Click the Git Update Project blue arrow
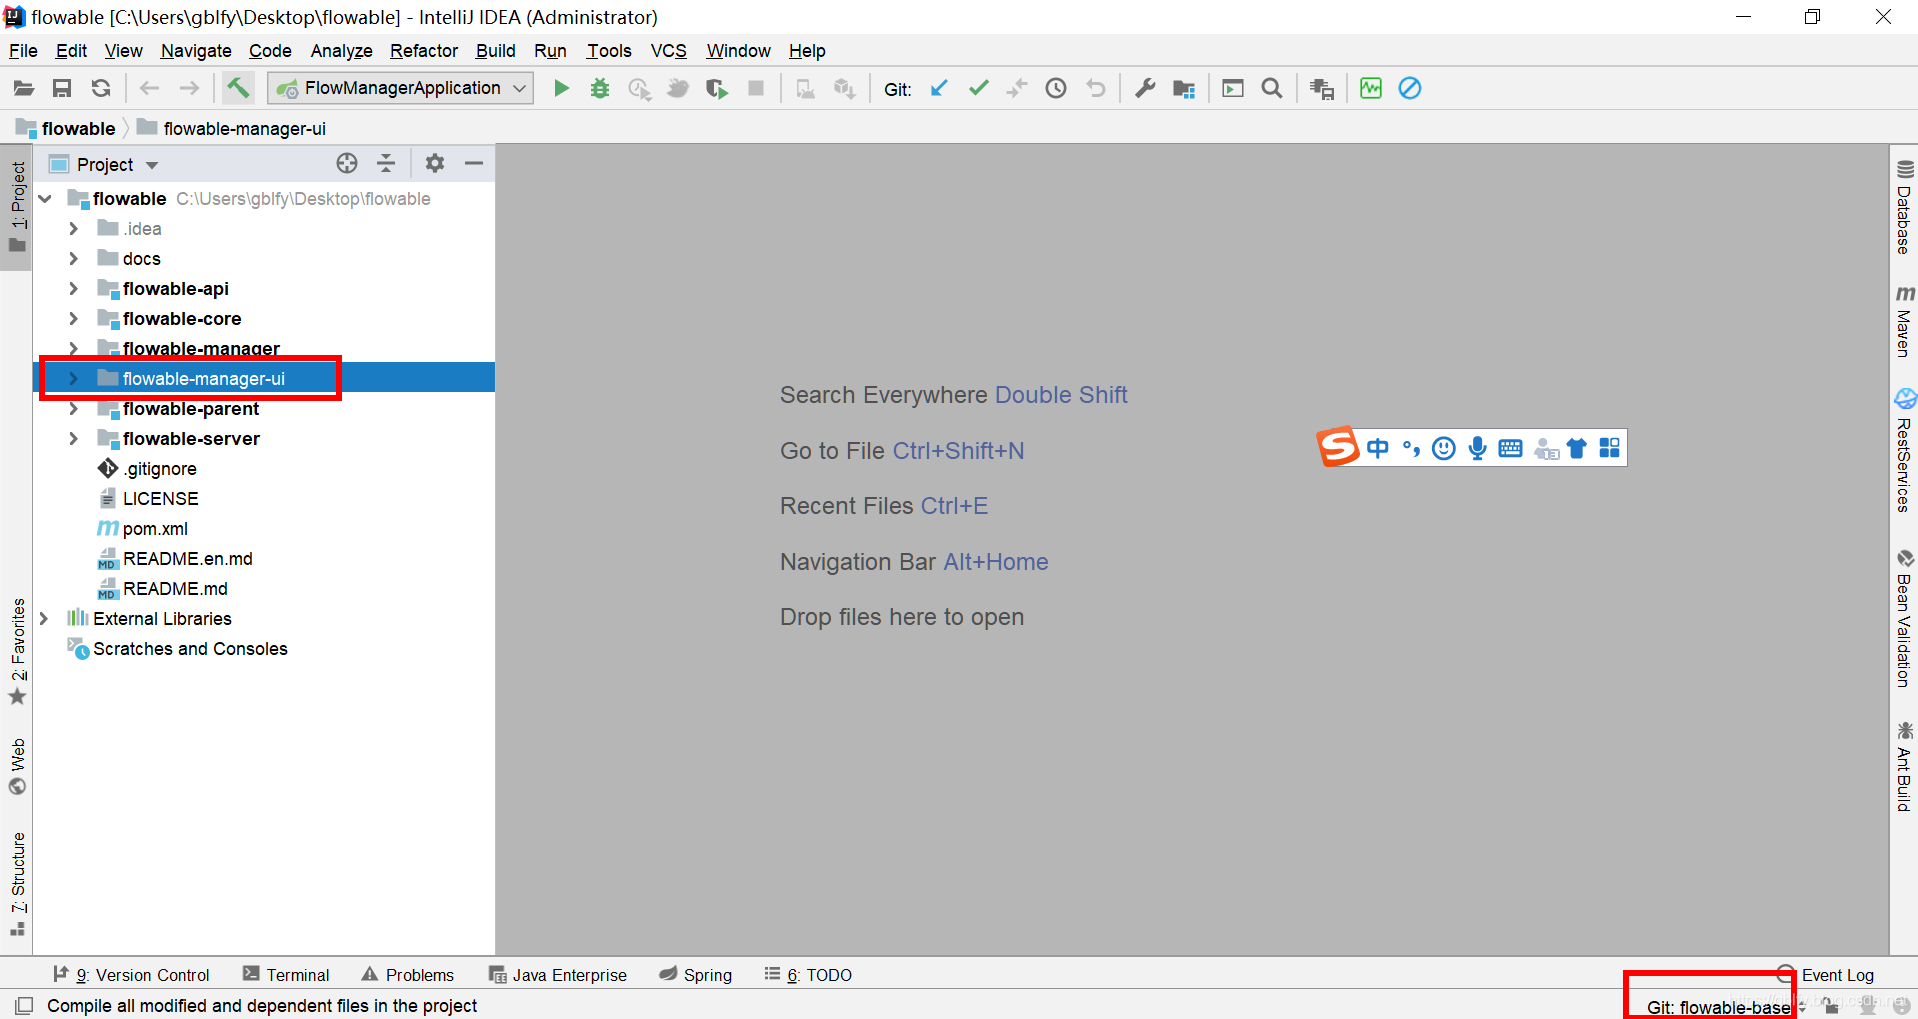Image resolution: width=1918 pixels, height=1019 pixels. [x=939, y=88]
